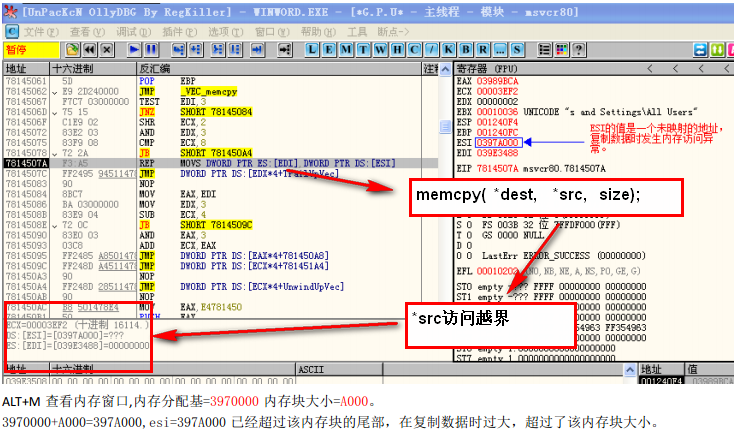
Task: Open Run trace with ... button
Action: [500, 50]
